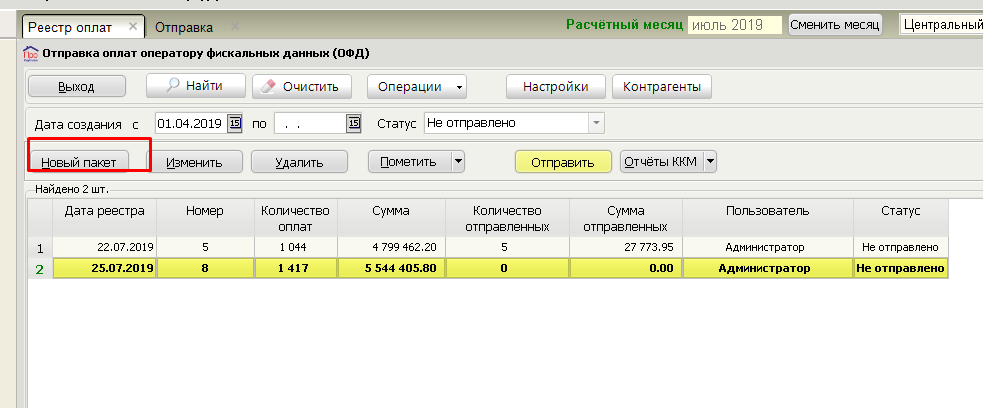Open the Центральный dropdown at top right
Viewport: 983px width, 408px height.
[x=940, y=25]
